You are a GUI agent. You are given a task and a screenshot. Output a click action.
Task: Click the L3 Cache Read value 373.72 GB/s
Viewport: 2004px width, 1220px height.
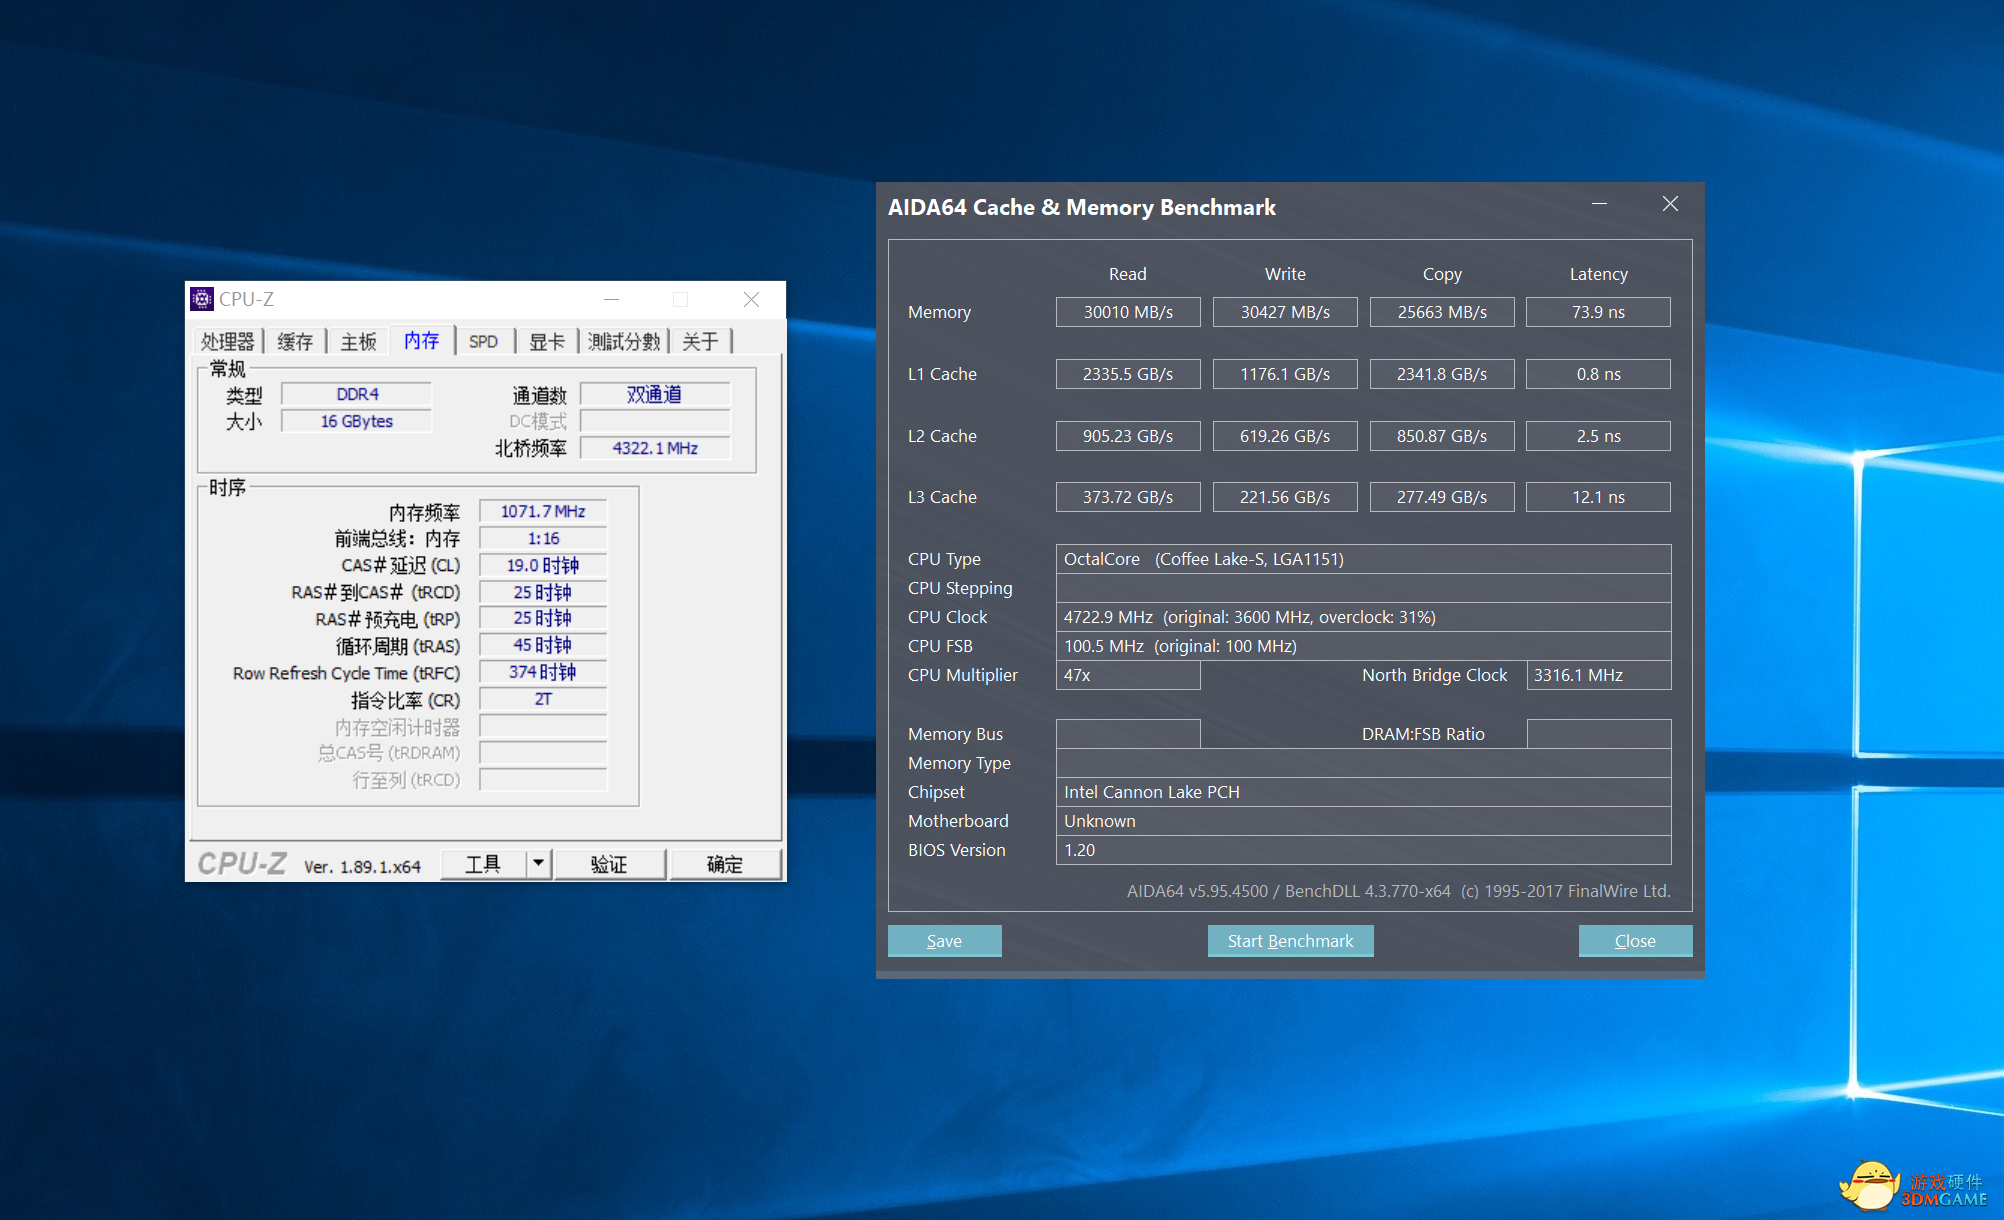click(x=1128, y=497)
